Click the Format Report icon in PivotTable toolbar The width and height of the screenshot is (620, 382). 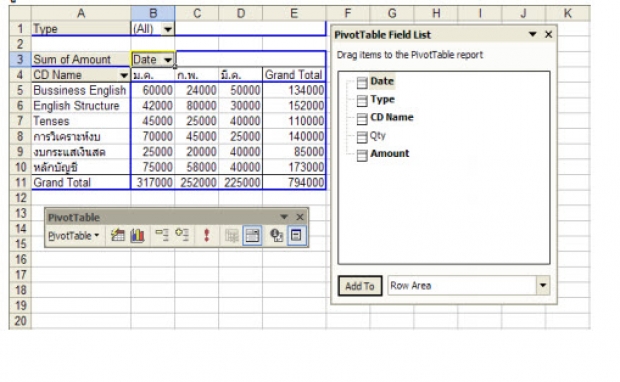(117, 236)
